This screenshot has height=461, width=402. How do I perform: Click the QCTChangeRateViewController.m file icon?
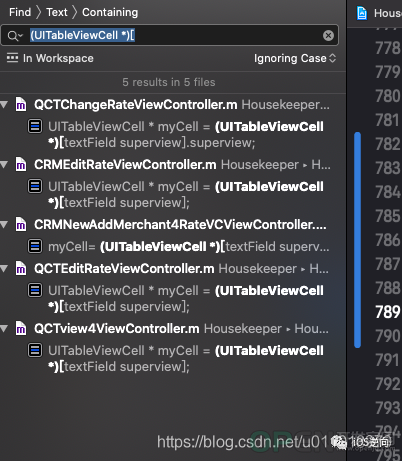pos(21,104)
